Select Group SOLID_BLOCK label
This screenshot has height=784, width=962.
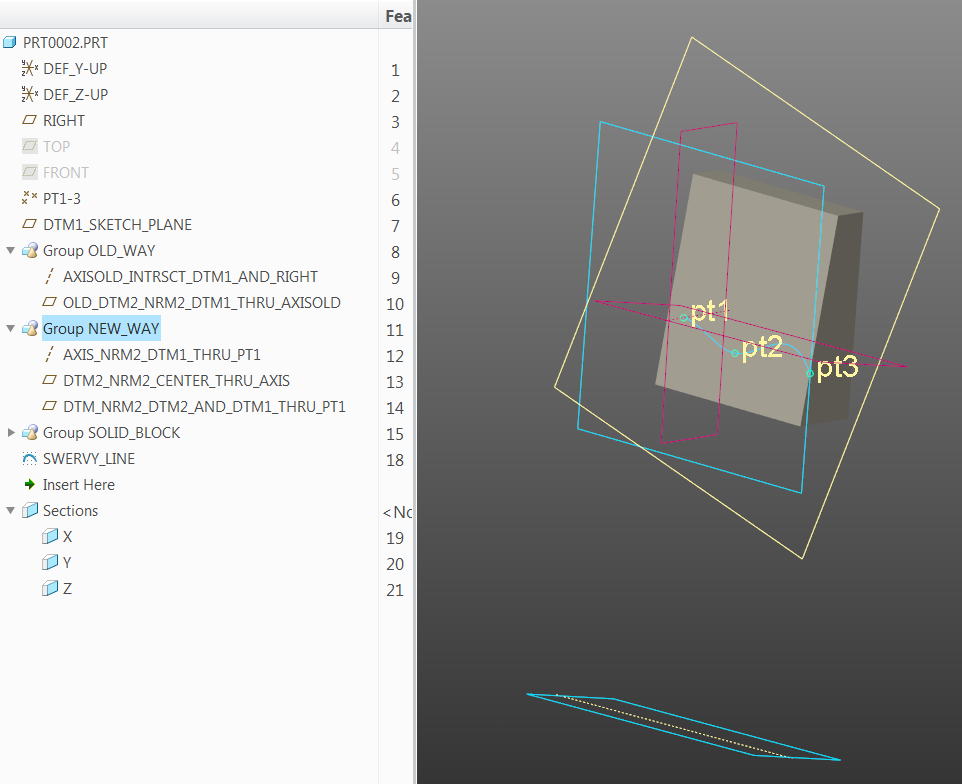112,432
